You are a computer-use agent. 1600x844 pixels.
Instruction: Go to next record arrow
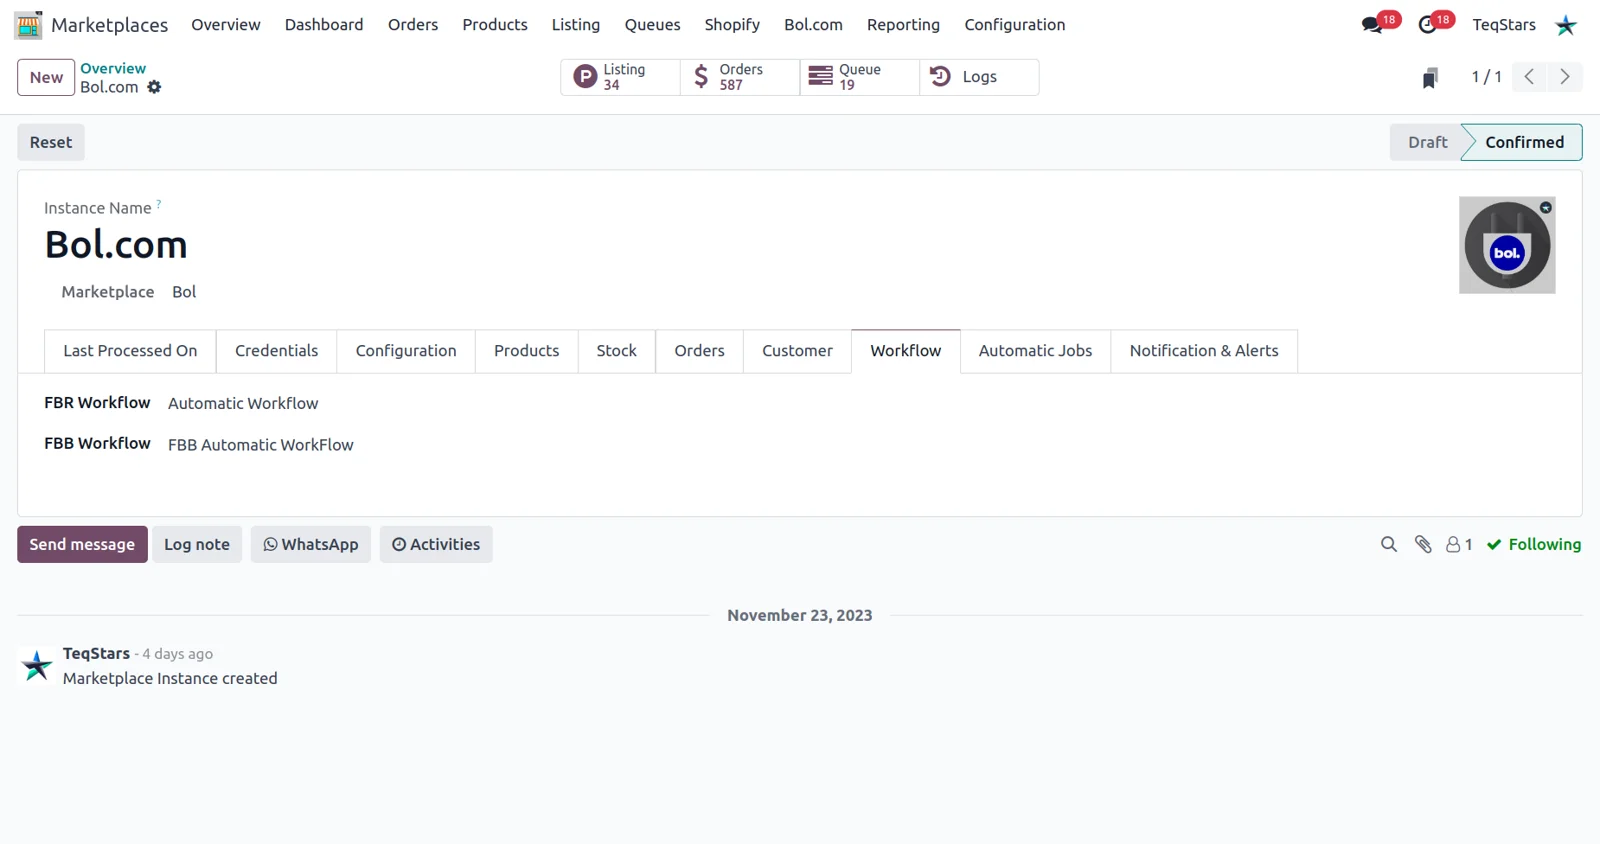1565,77
